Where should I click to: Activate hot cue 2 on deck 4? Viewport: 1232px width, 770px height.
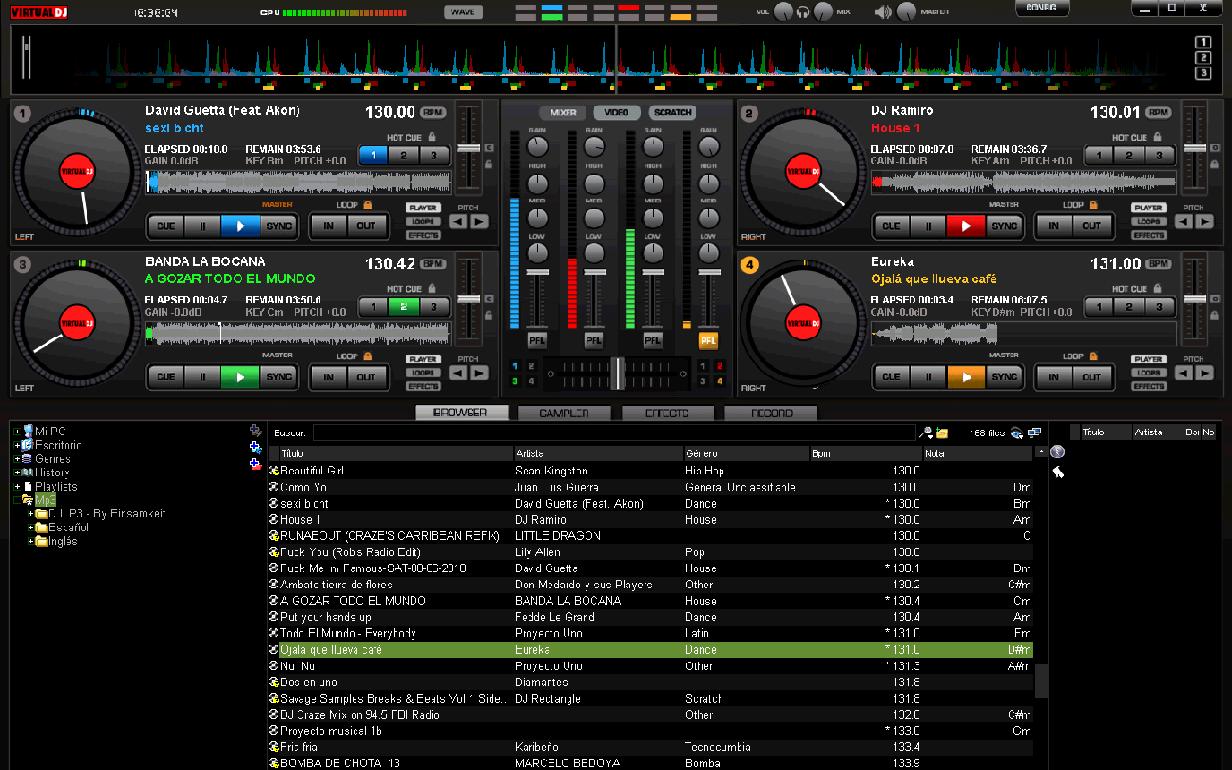click(1128, 308)
